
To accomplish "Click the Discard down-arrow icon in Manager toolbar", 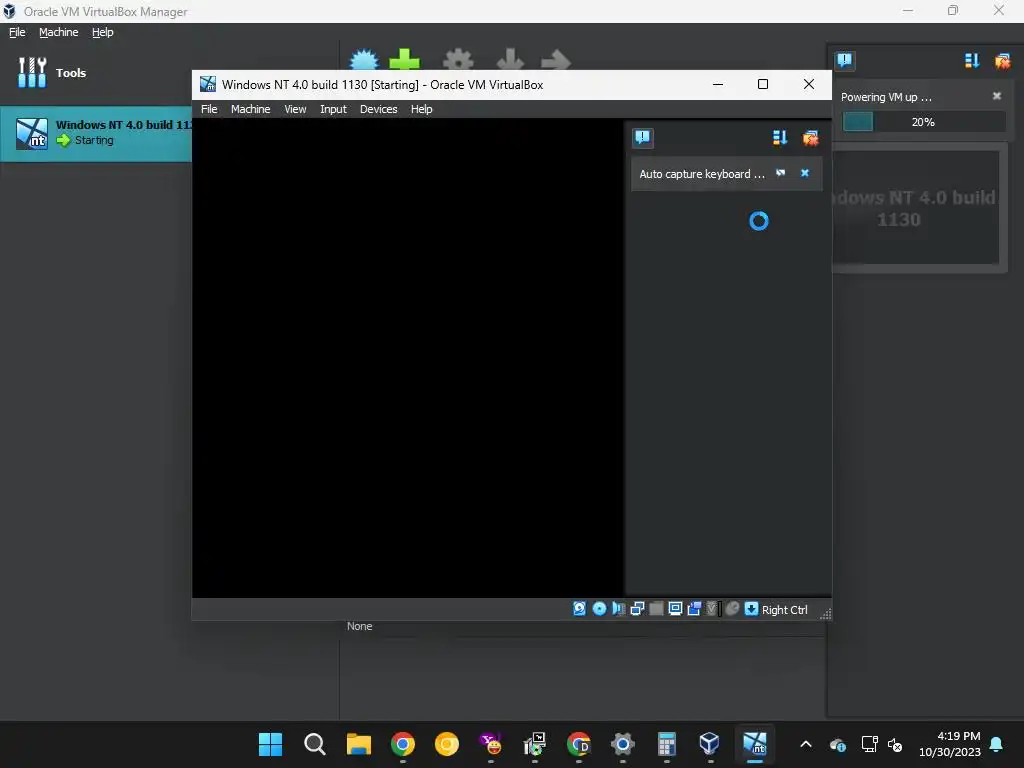I will tap(510, 59).
